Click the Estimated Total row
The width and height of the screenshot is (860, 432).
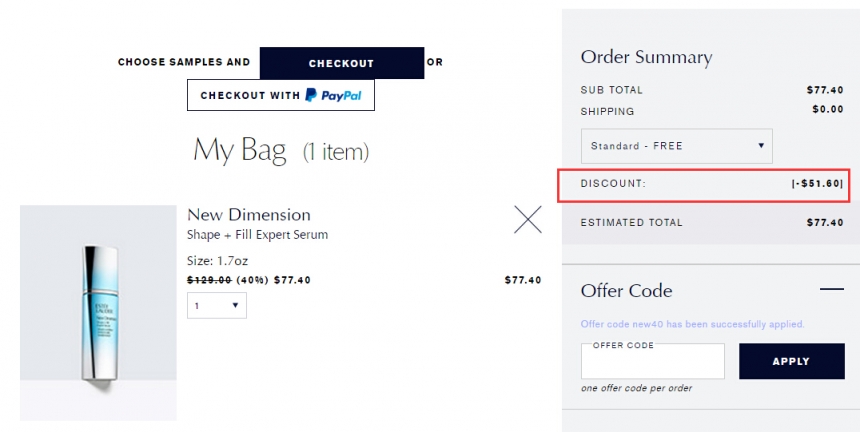tap(711, 223)
